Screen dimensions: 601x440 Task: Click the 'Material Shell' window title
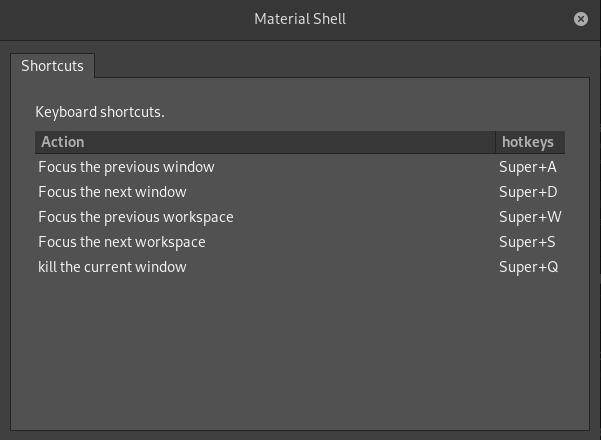pyautogui.click(x=300, y=19)
